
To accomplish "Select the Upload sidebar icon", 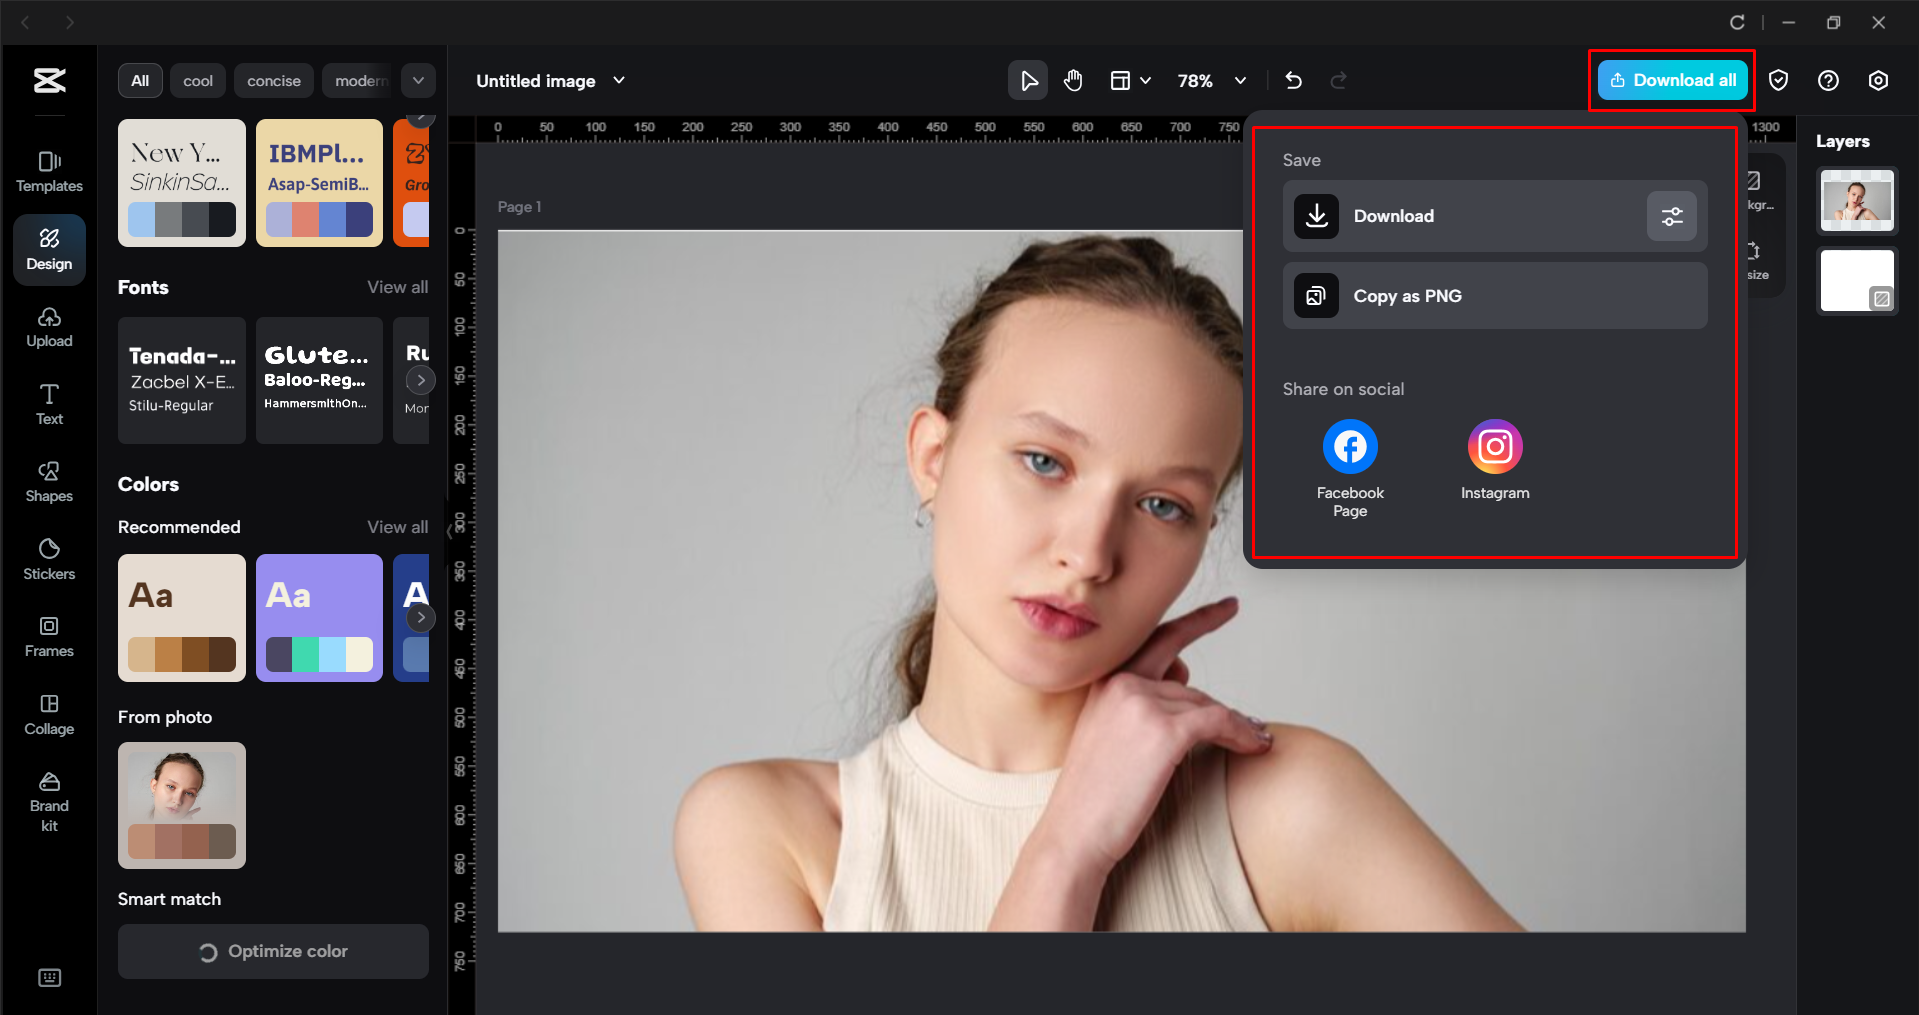I will pyautogui.click(x=49, y=326).
